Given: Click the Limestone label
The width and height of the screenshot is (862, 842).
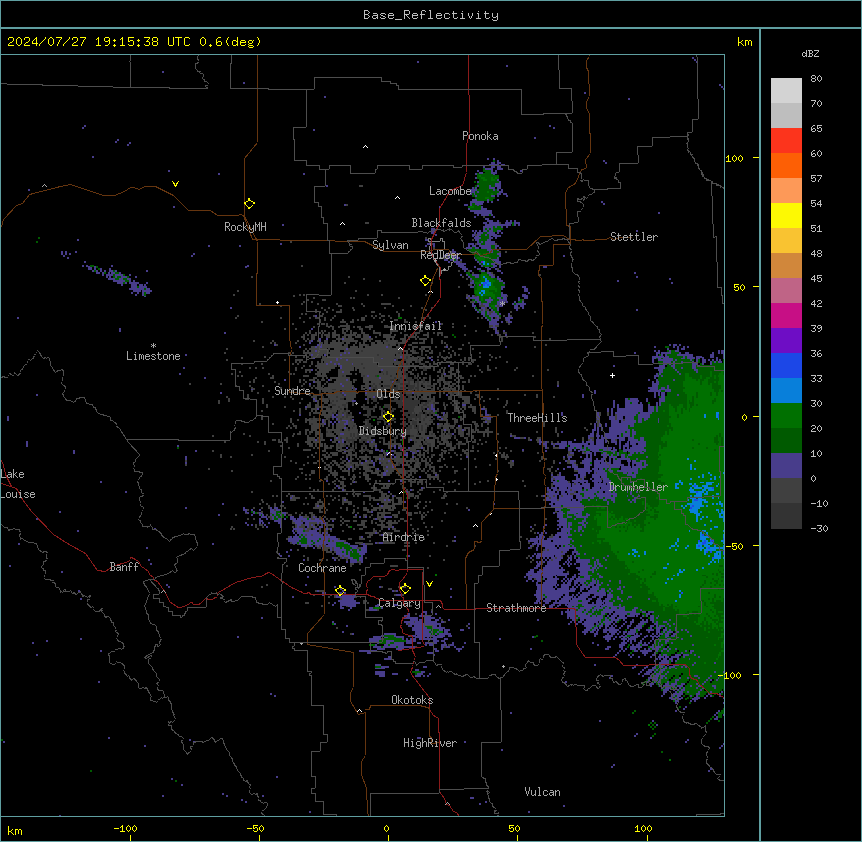Looking at the screenshot, I should 153,356.
